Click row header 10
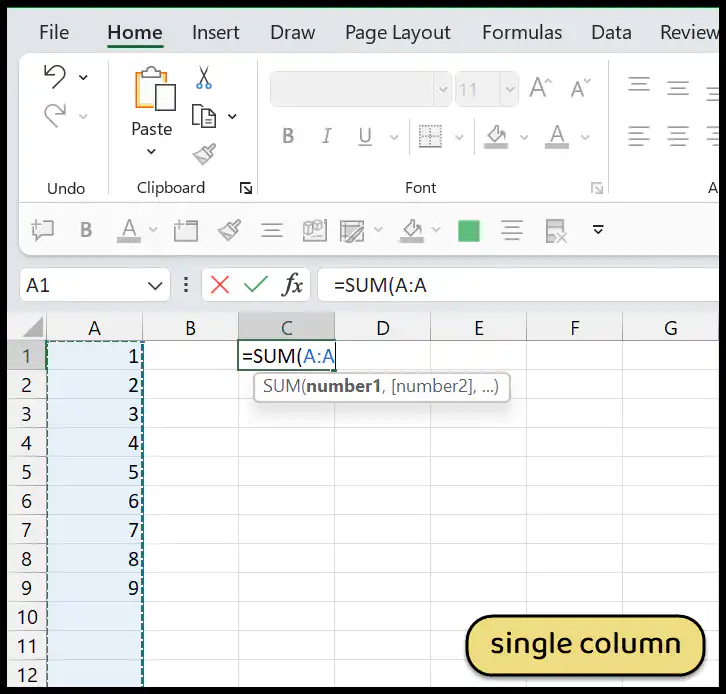This screenshot has width=726, height=694. [27, 617]
